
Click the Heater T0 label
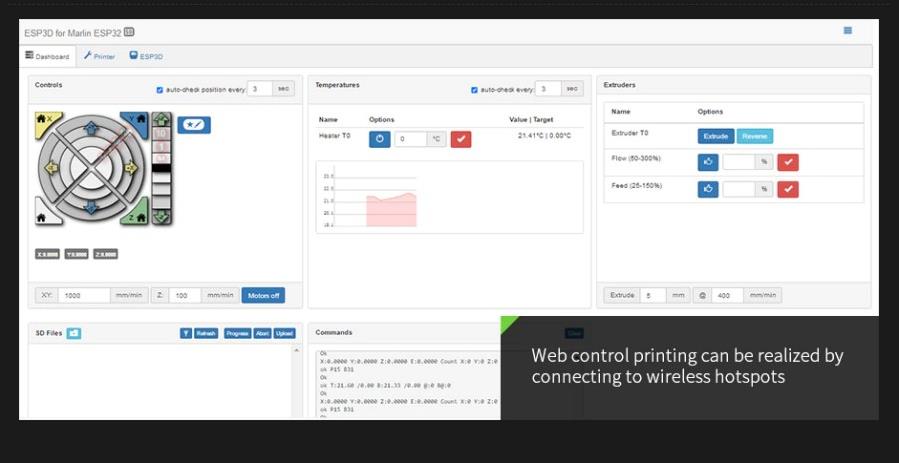tap(334, 136)
